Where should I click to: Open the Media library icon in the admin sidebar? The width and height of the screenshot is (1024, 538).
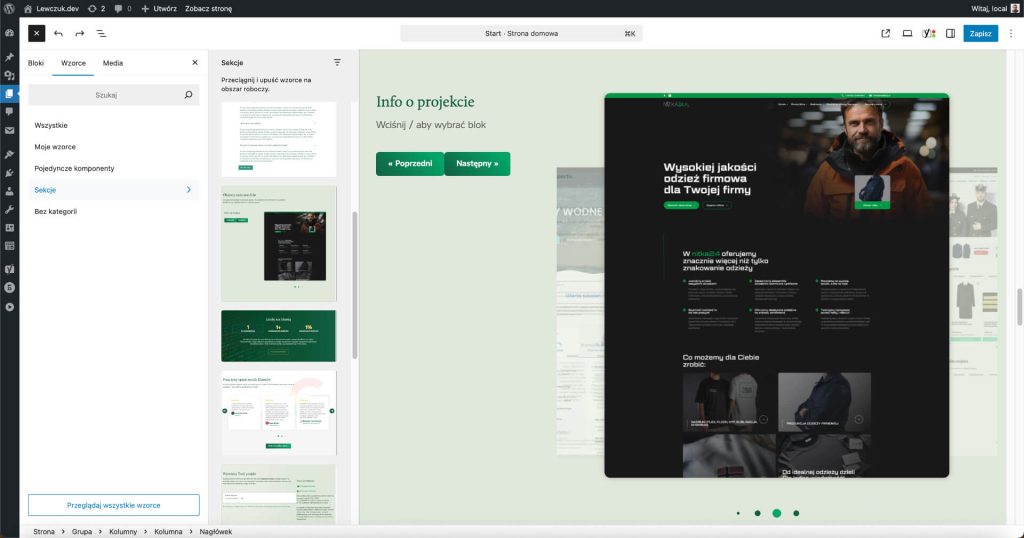click(x=9, y=75)
